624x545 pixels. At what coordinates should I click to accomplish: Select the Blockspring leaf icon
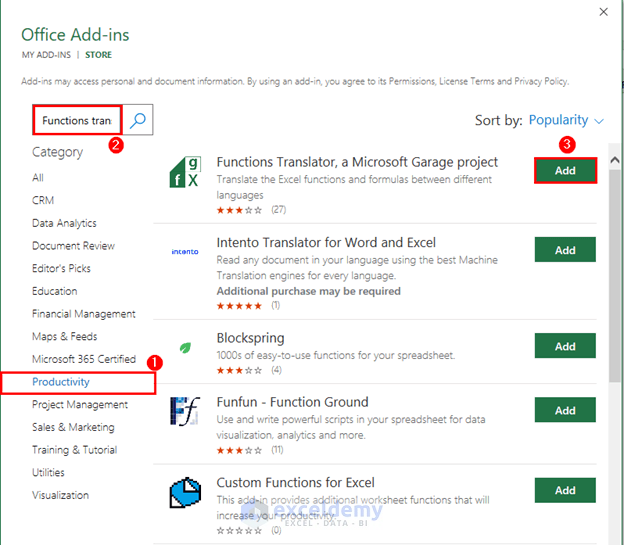point(185,347)
